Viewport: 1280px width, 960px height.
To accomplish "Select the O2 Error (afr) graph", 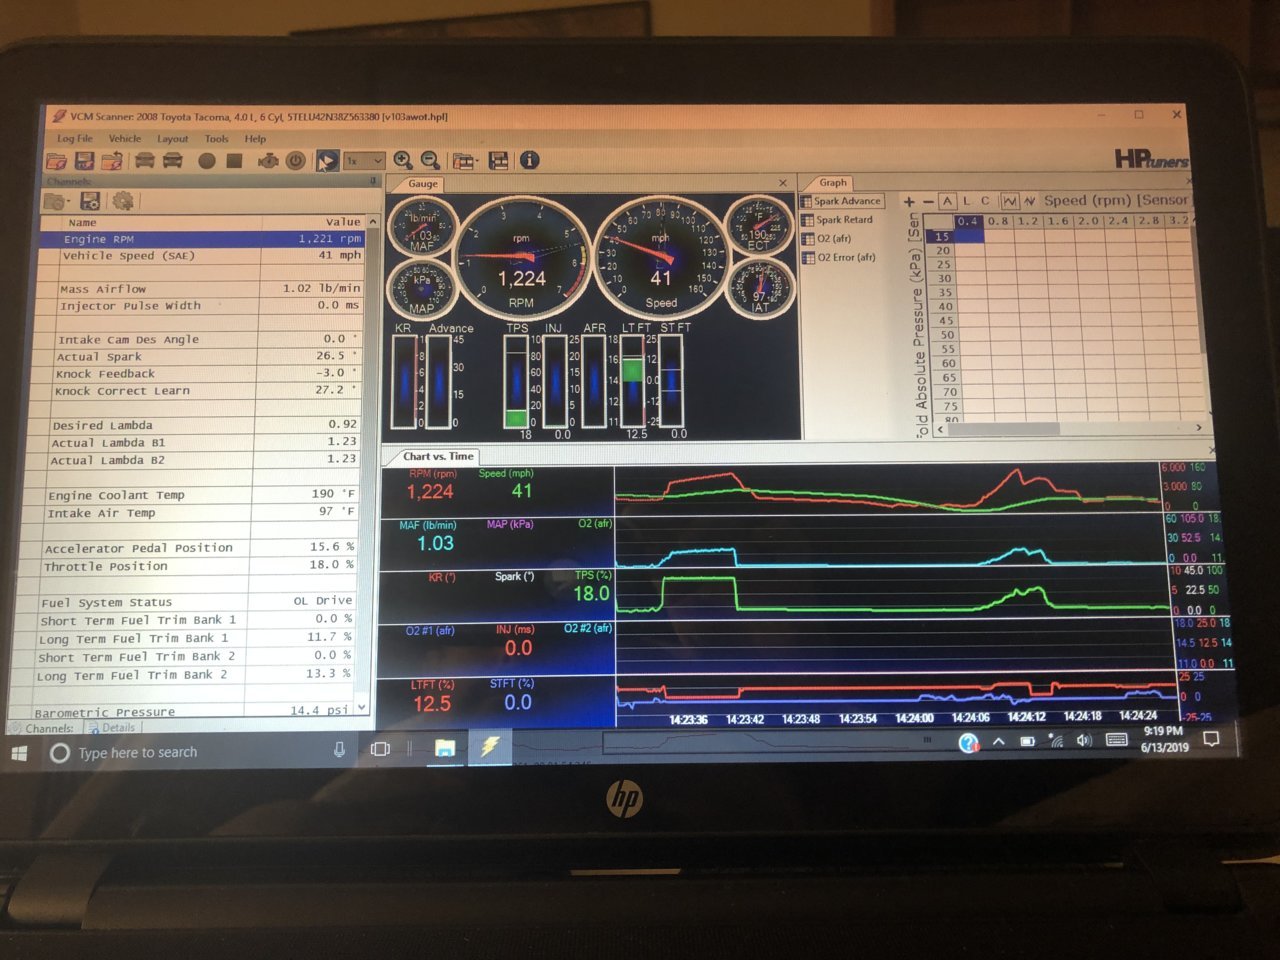I will click(839, 257).
